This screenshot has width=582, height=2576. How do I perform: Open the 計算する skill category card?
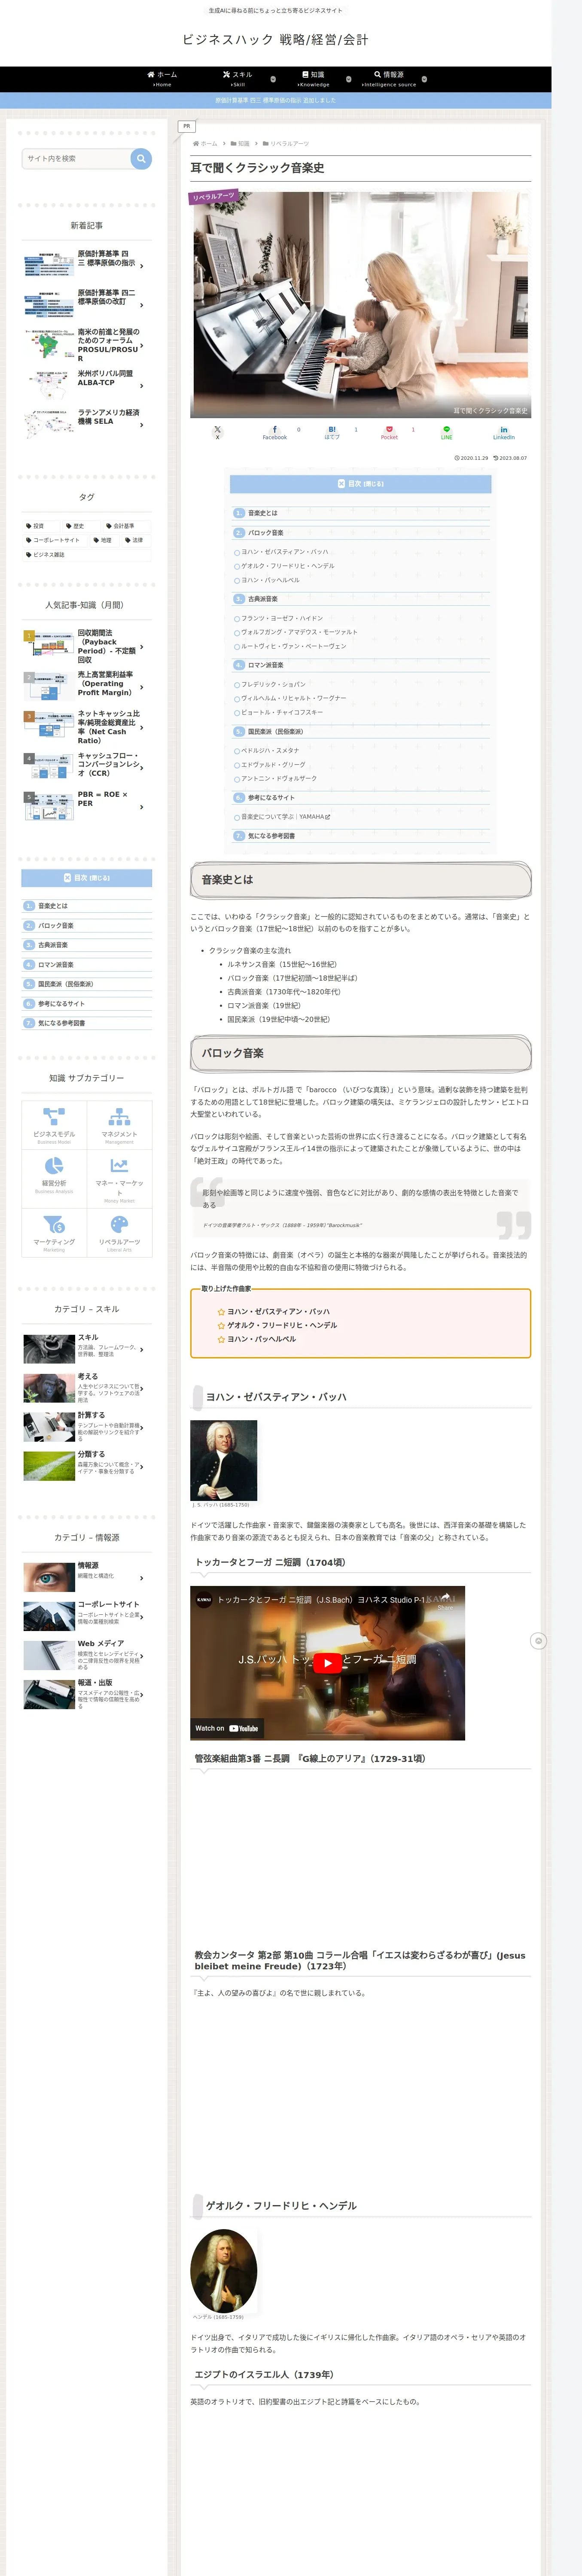click(x=87, y=1427)
